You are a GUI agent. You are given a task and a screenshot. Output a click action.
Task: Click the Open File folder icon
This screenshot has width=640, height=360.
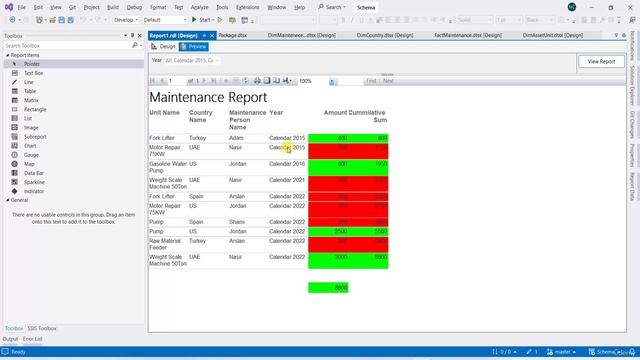(x=52, y=20)
